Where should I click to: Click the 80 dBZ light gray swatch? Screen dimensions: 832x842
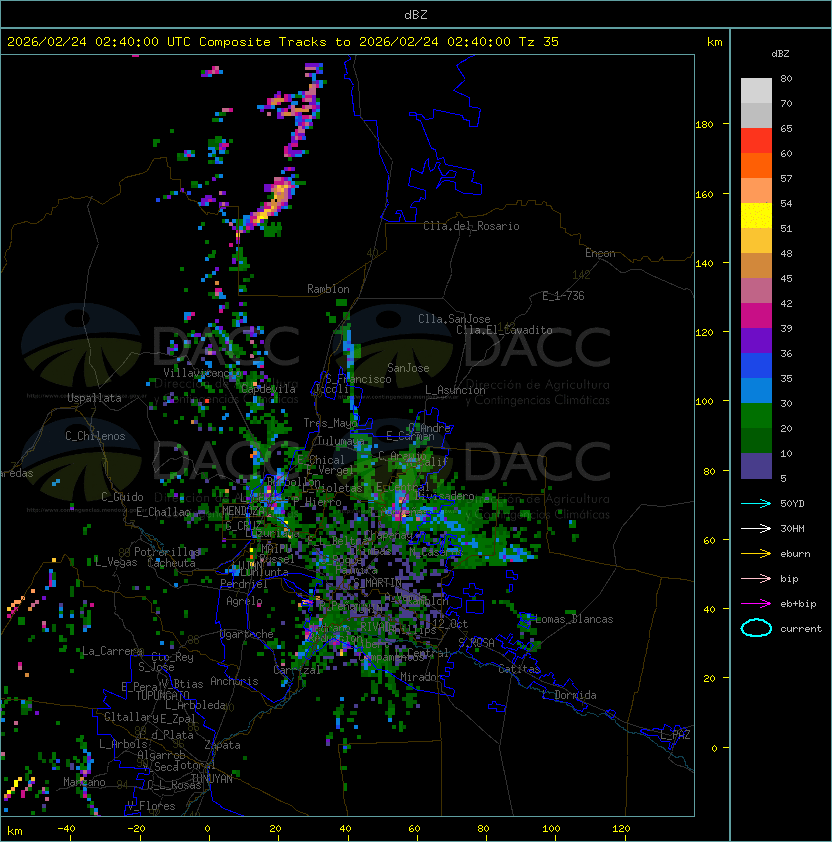pos(756,90)
